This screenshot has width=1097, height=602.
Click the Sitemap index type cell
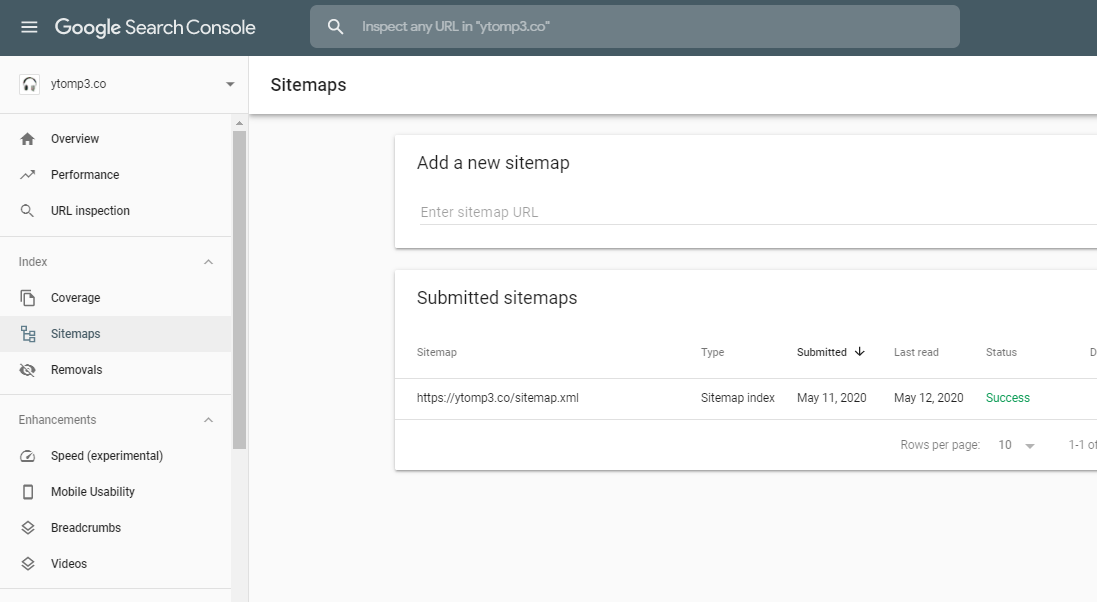point(737,398)
